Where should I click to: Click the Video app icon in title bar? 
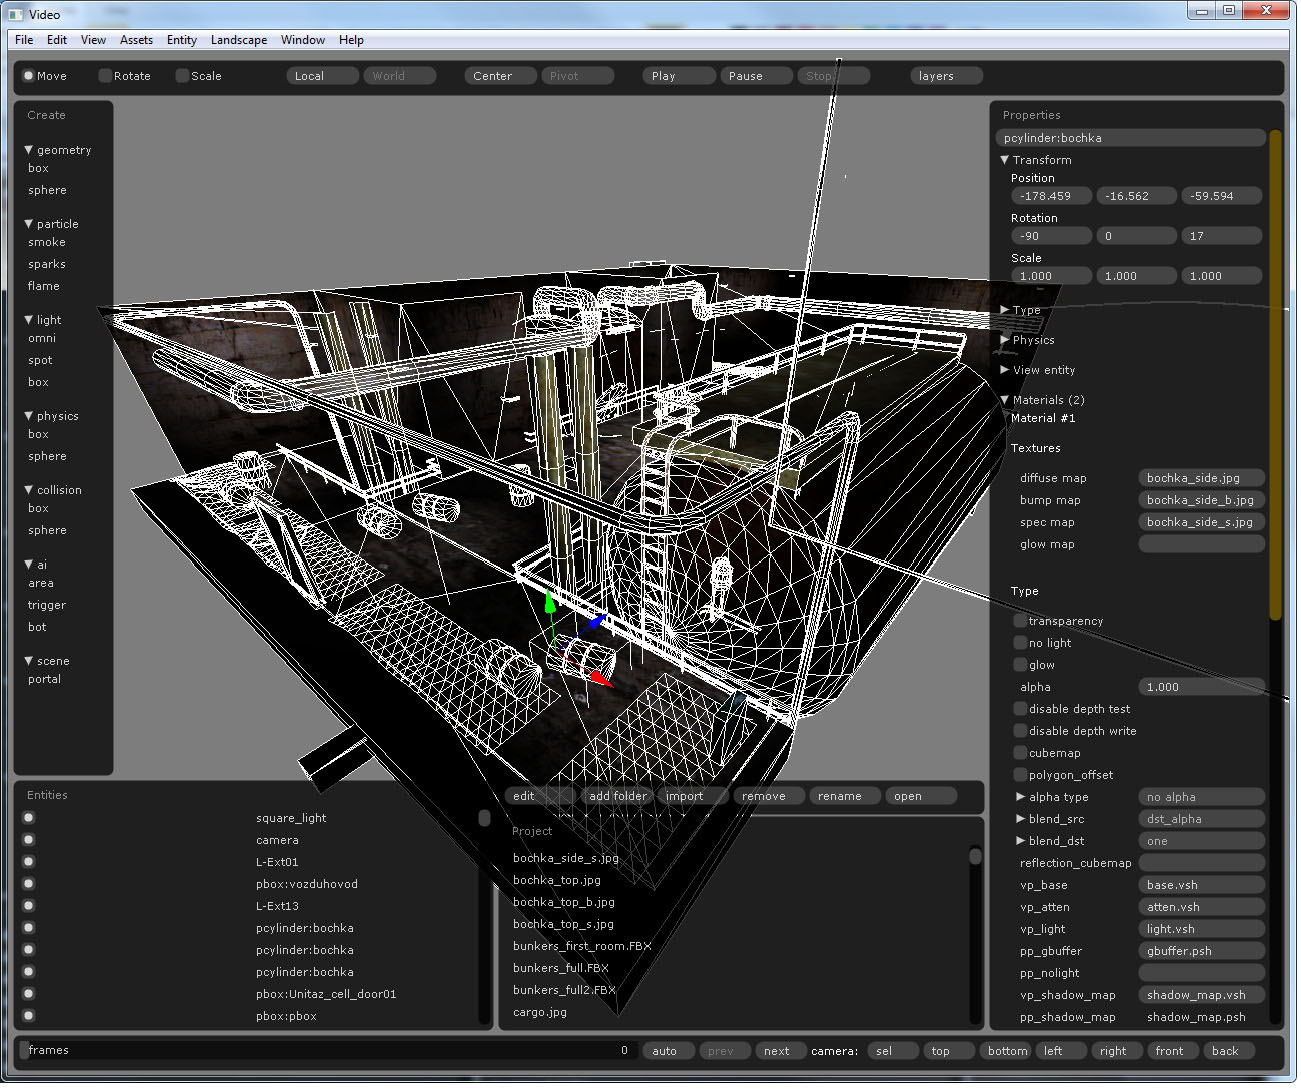point(15,14)
